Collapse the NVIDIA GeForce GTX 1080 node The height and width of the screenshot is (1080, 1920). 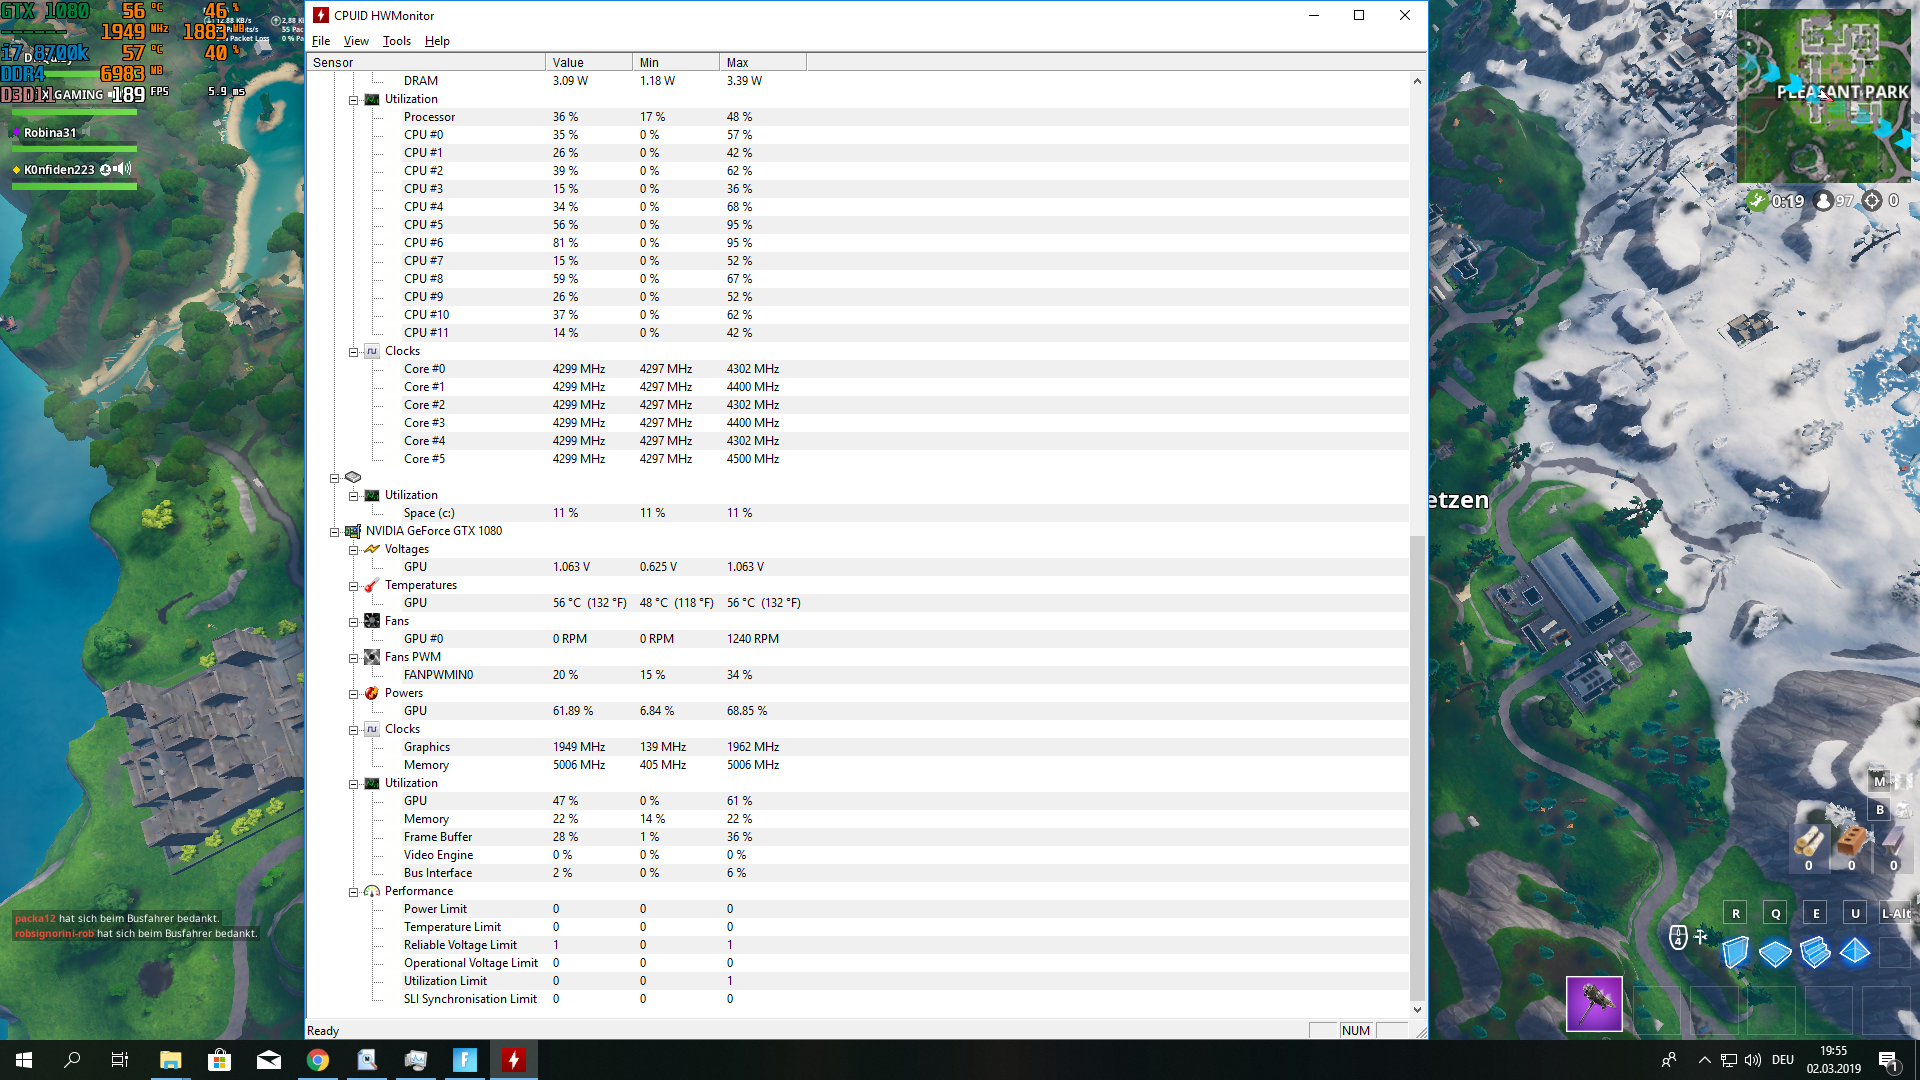tap(335, 532)
